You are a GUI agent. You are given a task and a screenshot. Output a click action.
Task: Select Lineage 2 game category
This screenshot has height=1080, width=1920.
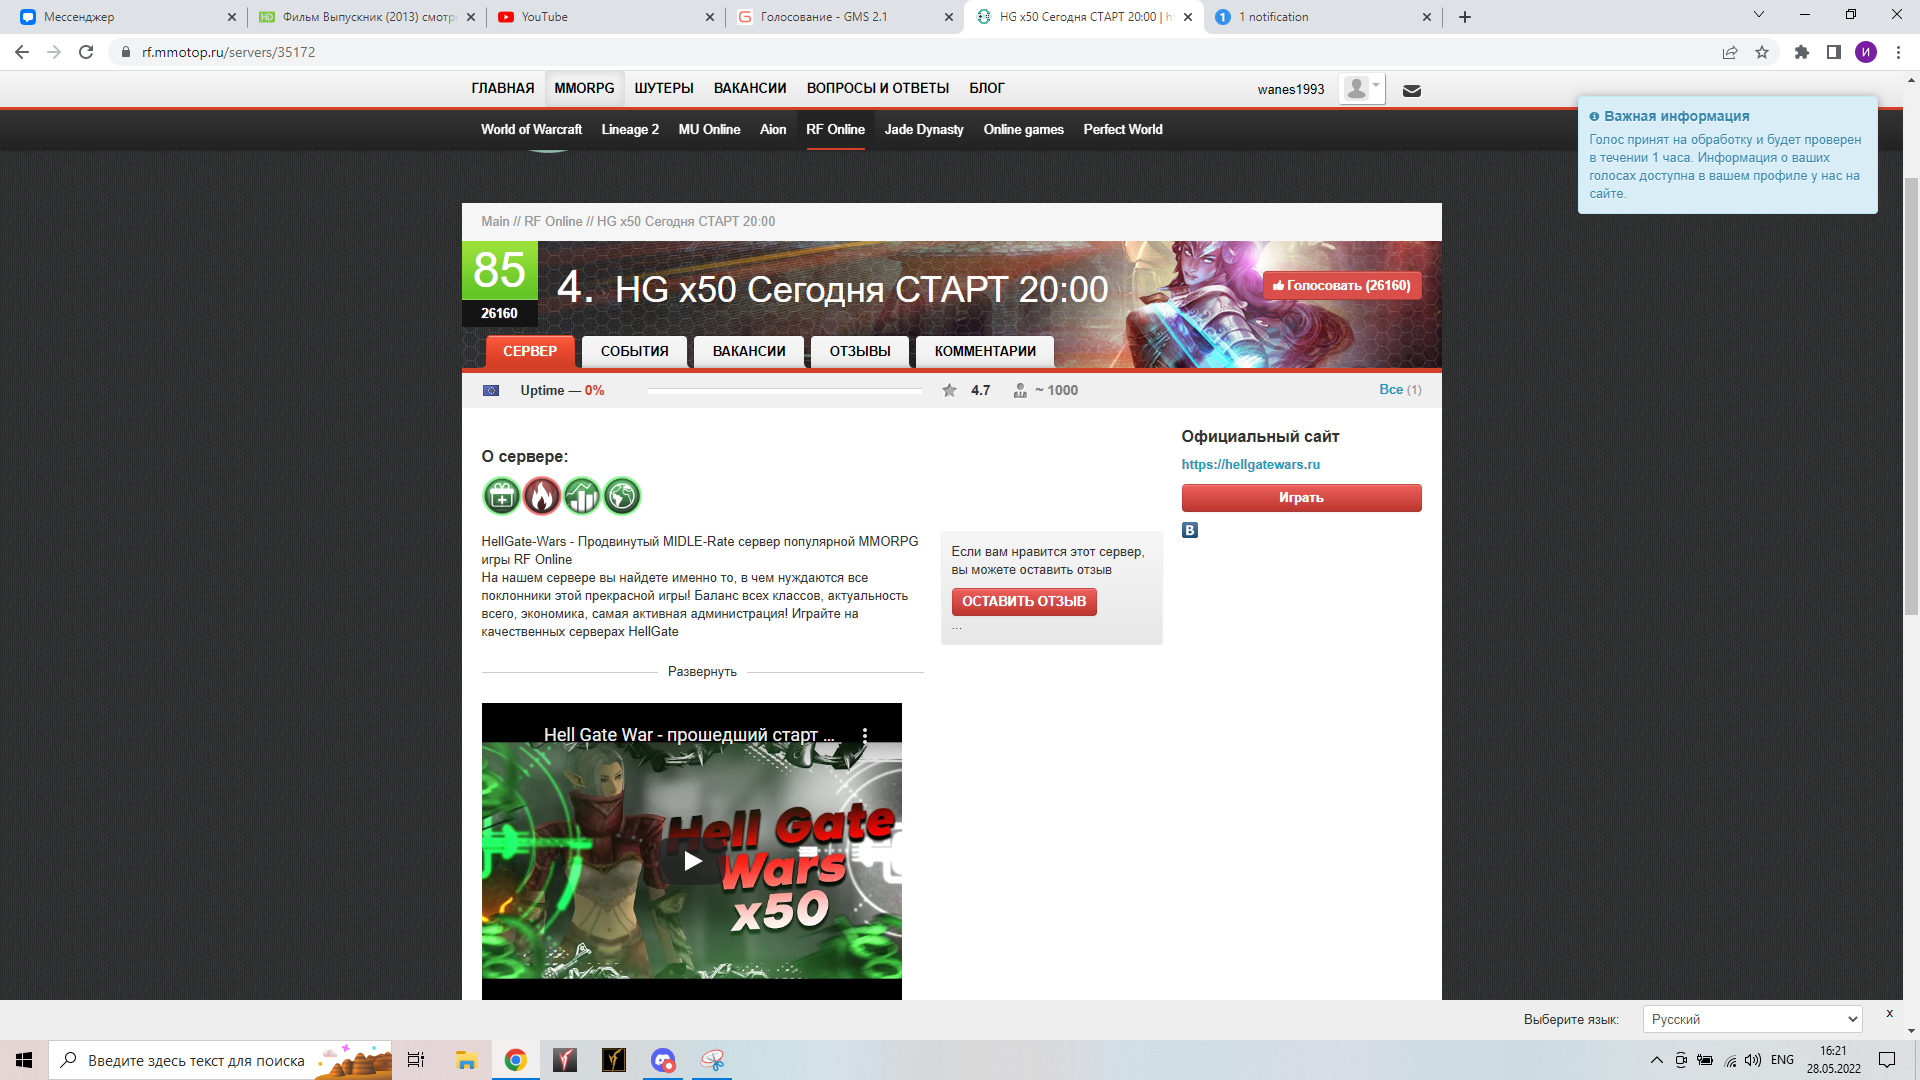630,129
